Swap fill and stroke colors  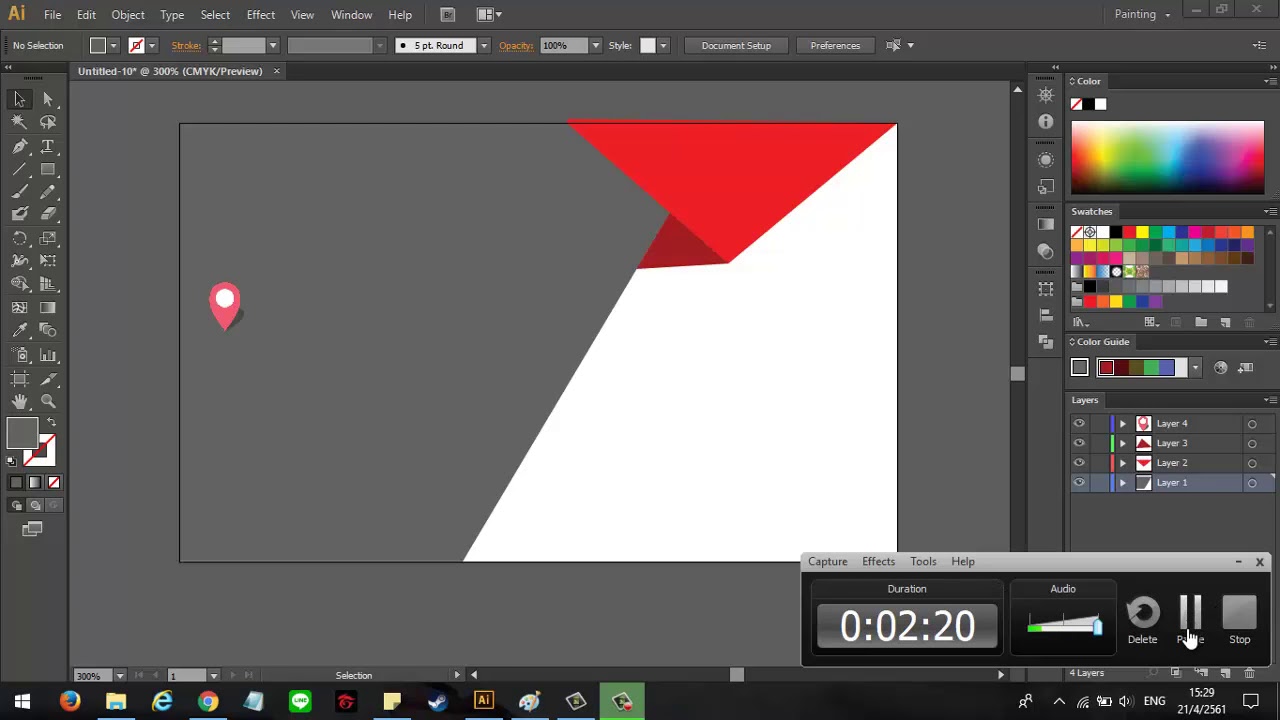tap(51, 423)
